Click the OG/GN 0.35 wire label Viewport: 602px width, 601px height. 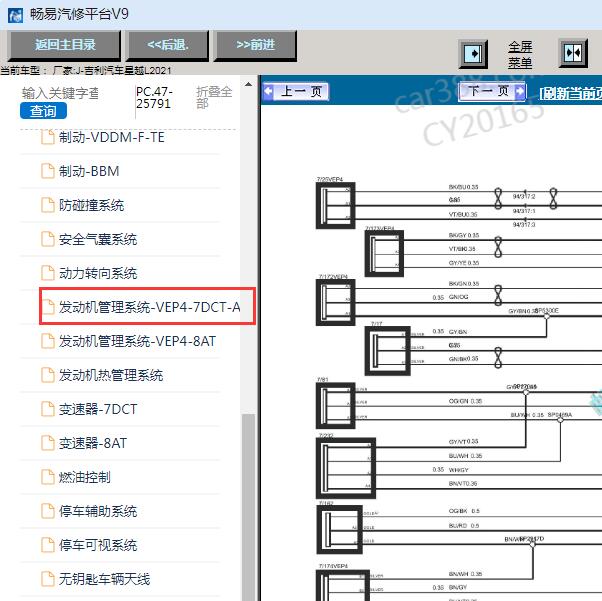(x=465, y=401)
